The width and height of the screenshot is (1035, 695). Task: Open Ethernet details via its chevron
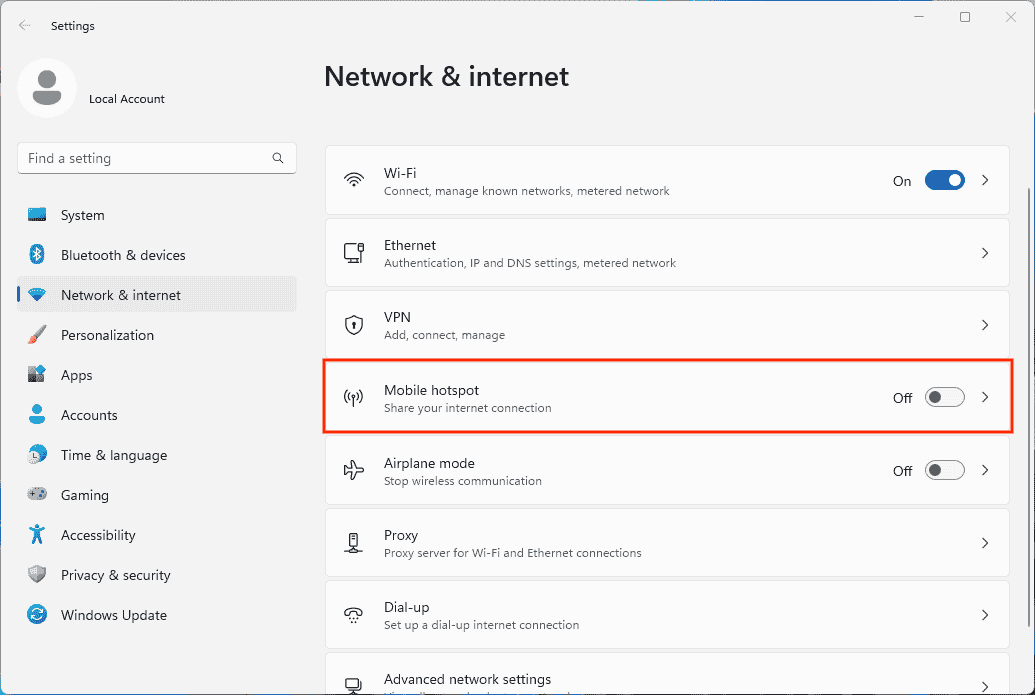pos(985,253)
